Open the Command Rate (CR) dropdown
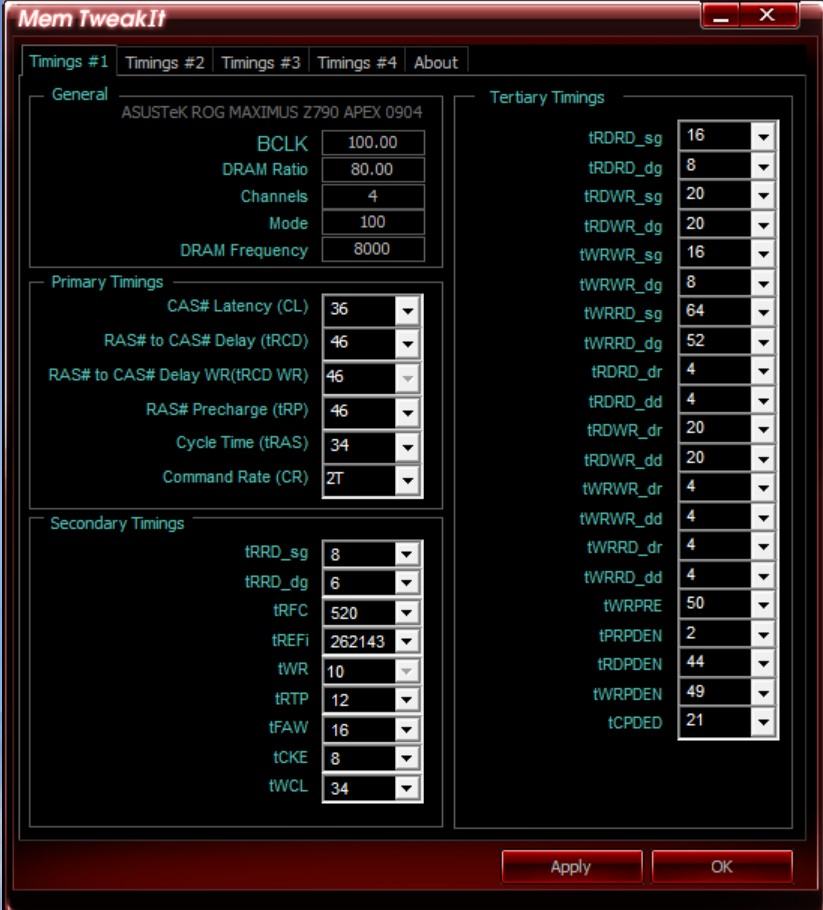The image size is (823, 910). pyautogui.click(x=407, y=480)
